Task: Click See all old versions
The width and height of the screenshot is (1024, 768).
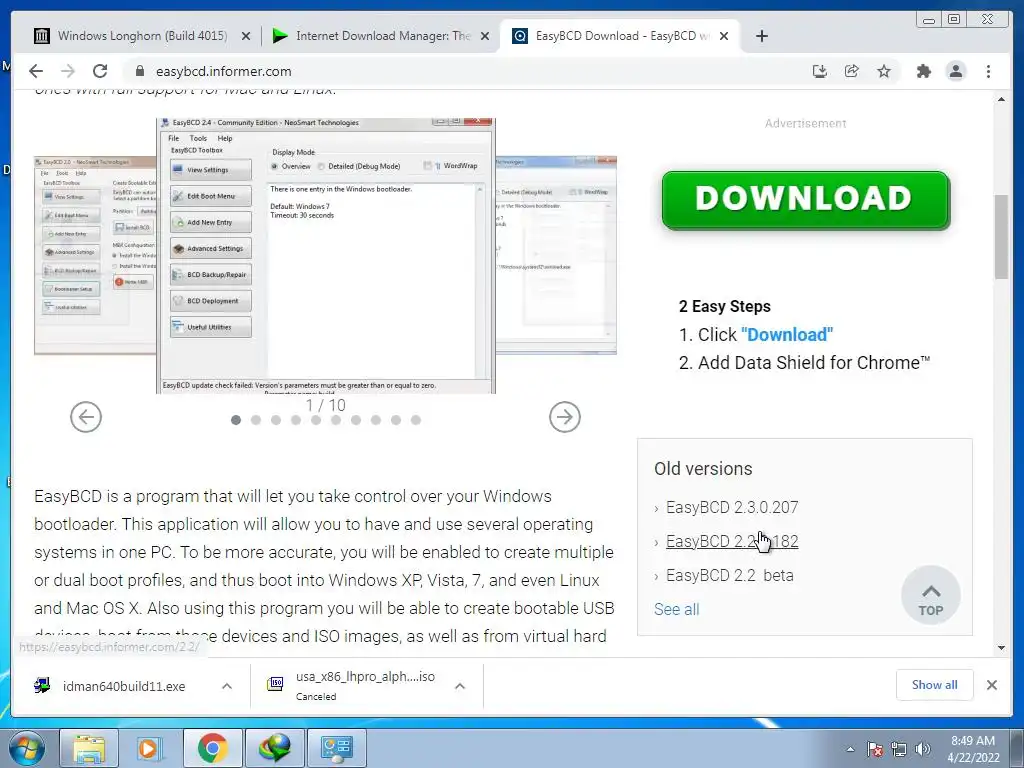Action: pos(677,609)
